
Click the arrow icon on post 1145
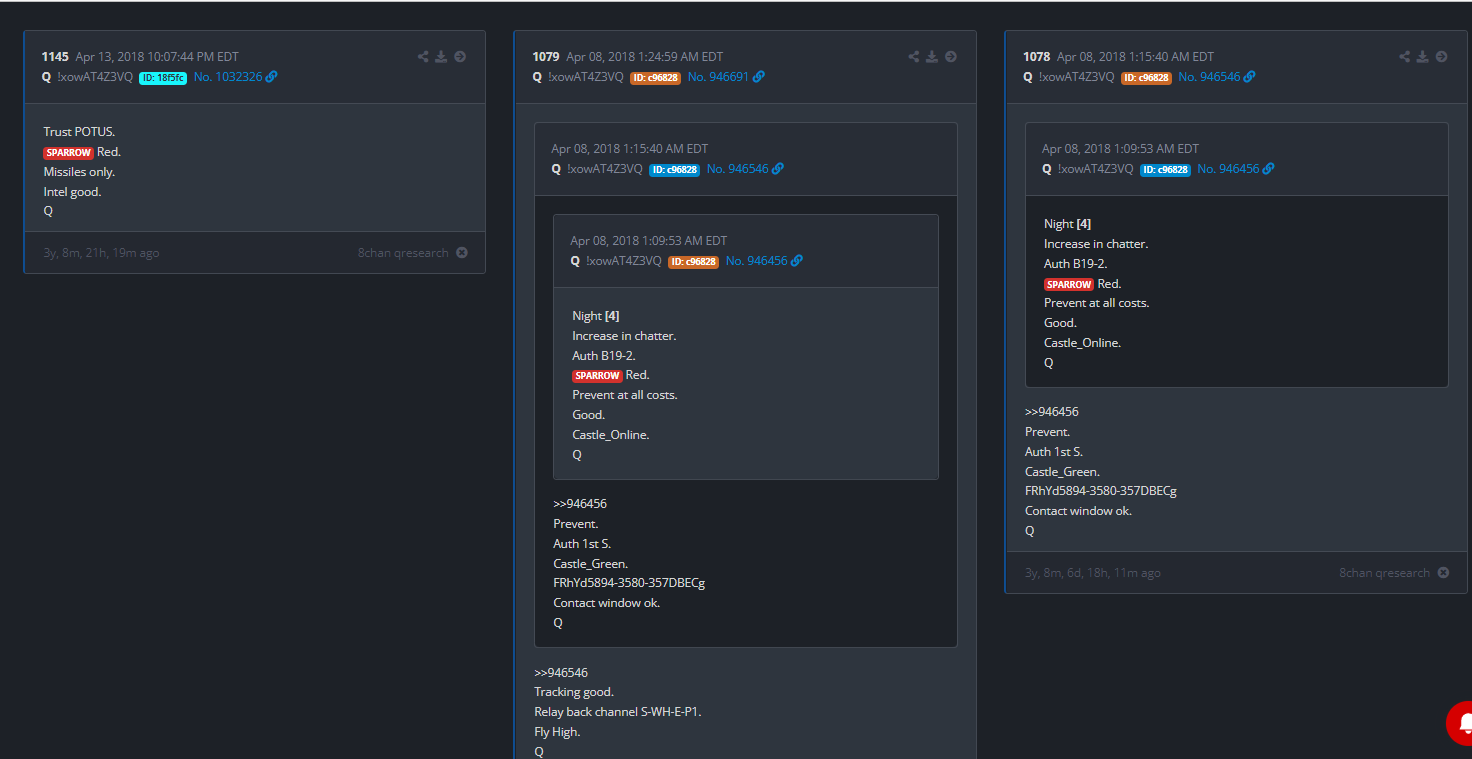460,57
